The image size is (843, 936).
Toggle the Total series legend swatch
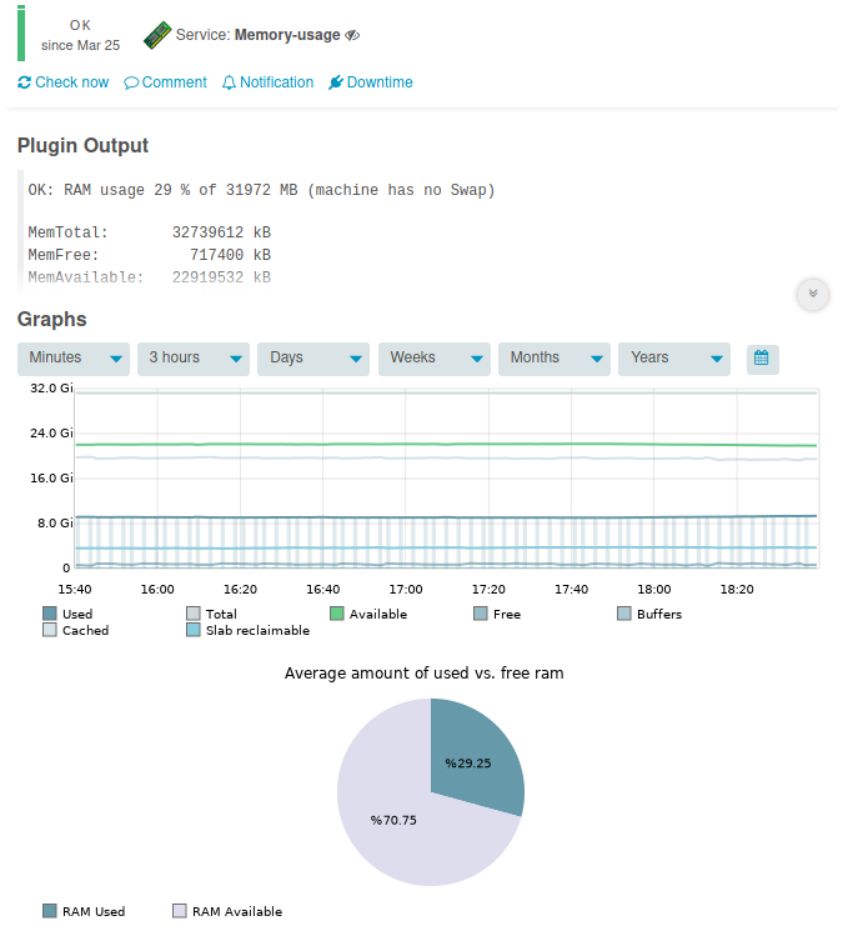193,614
